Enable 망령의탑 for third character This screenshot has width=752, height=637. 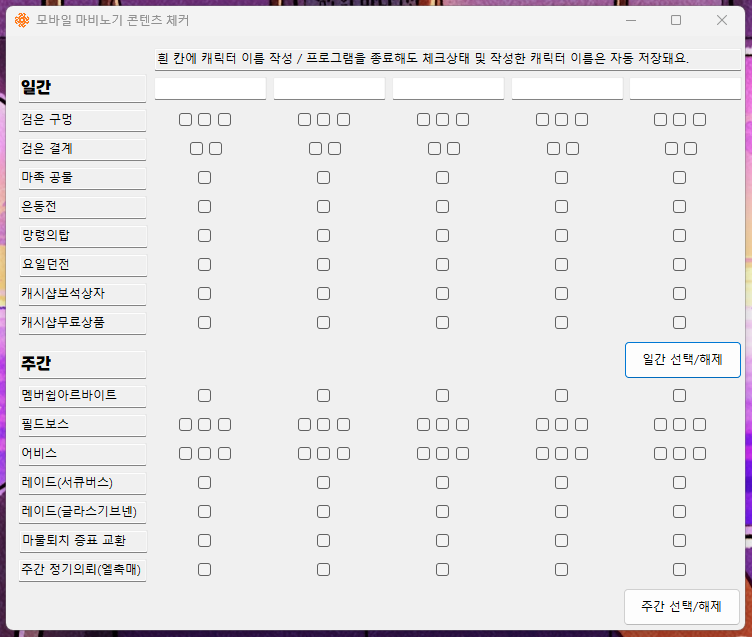(x=443, y=236)
